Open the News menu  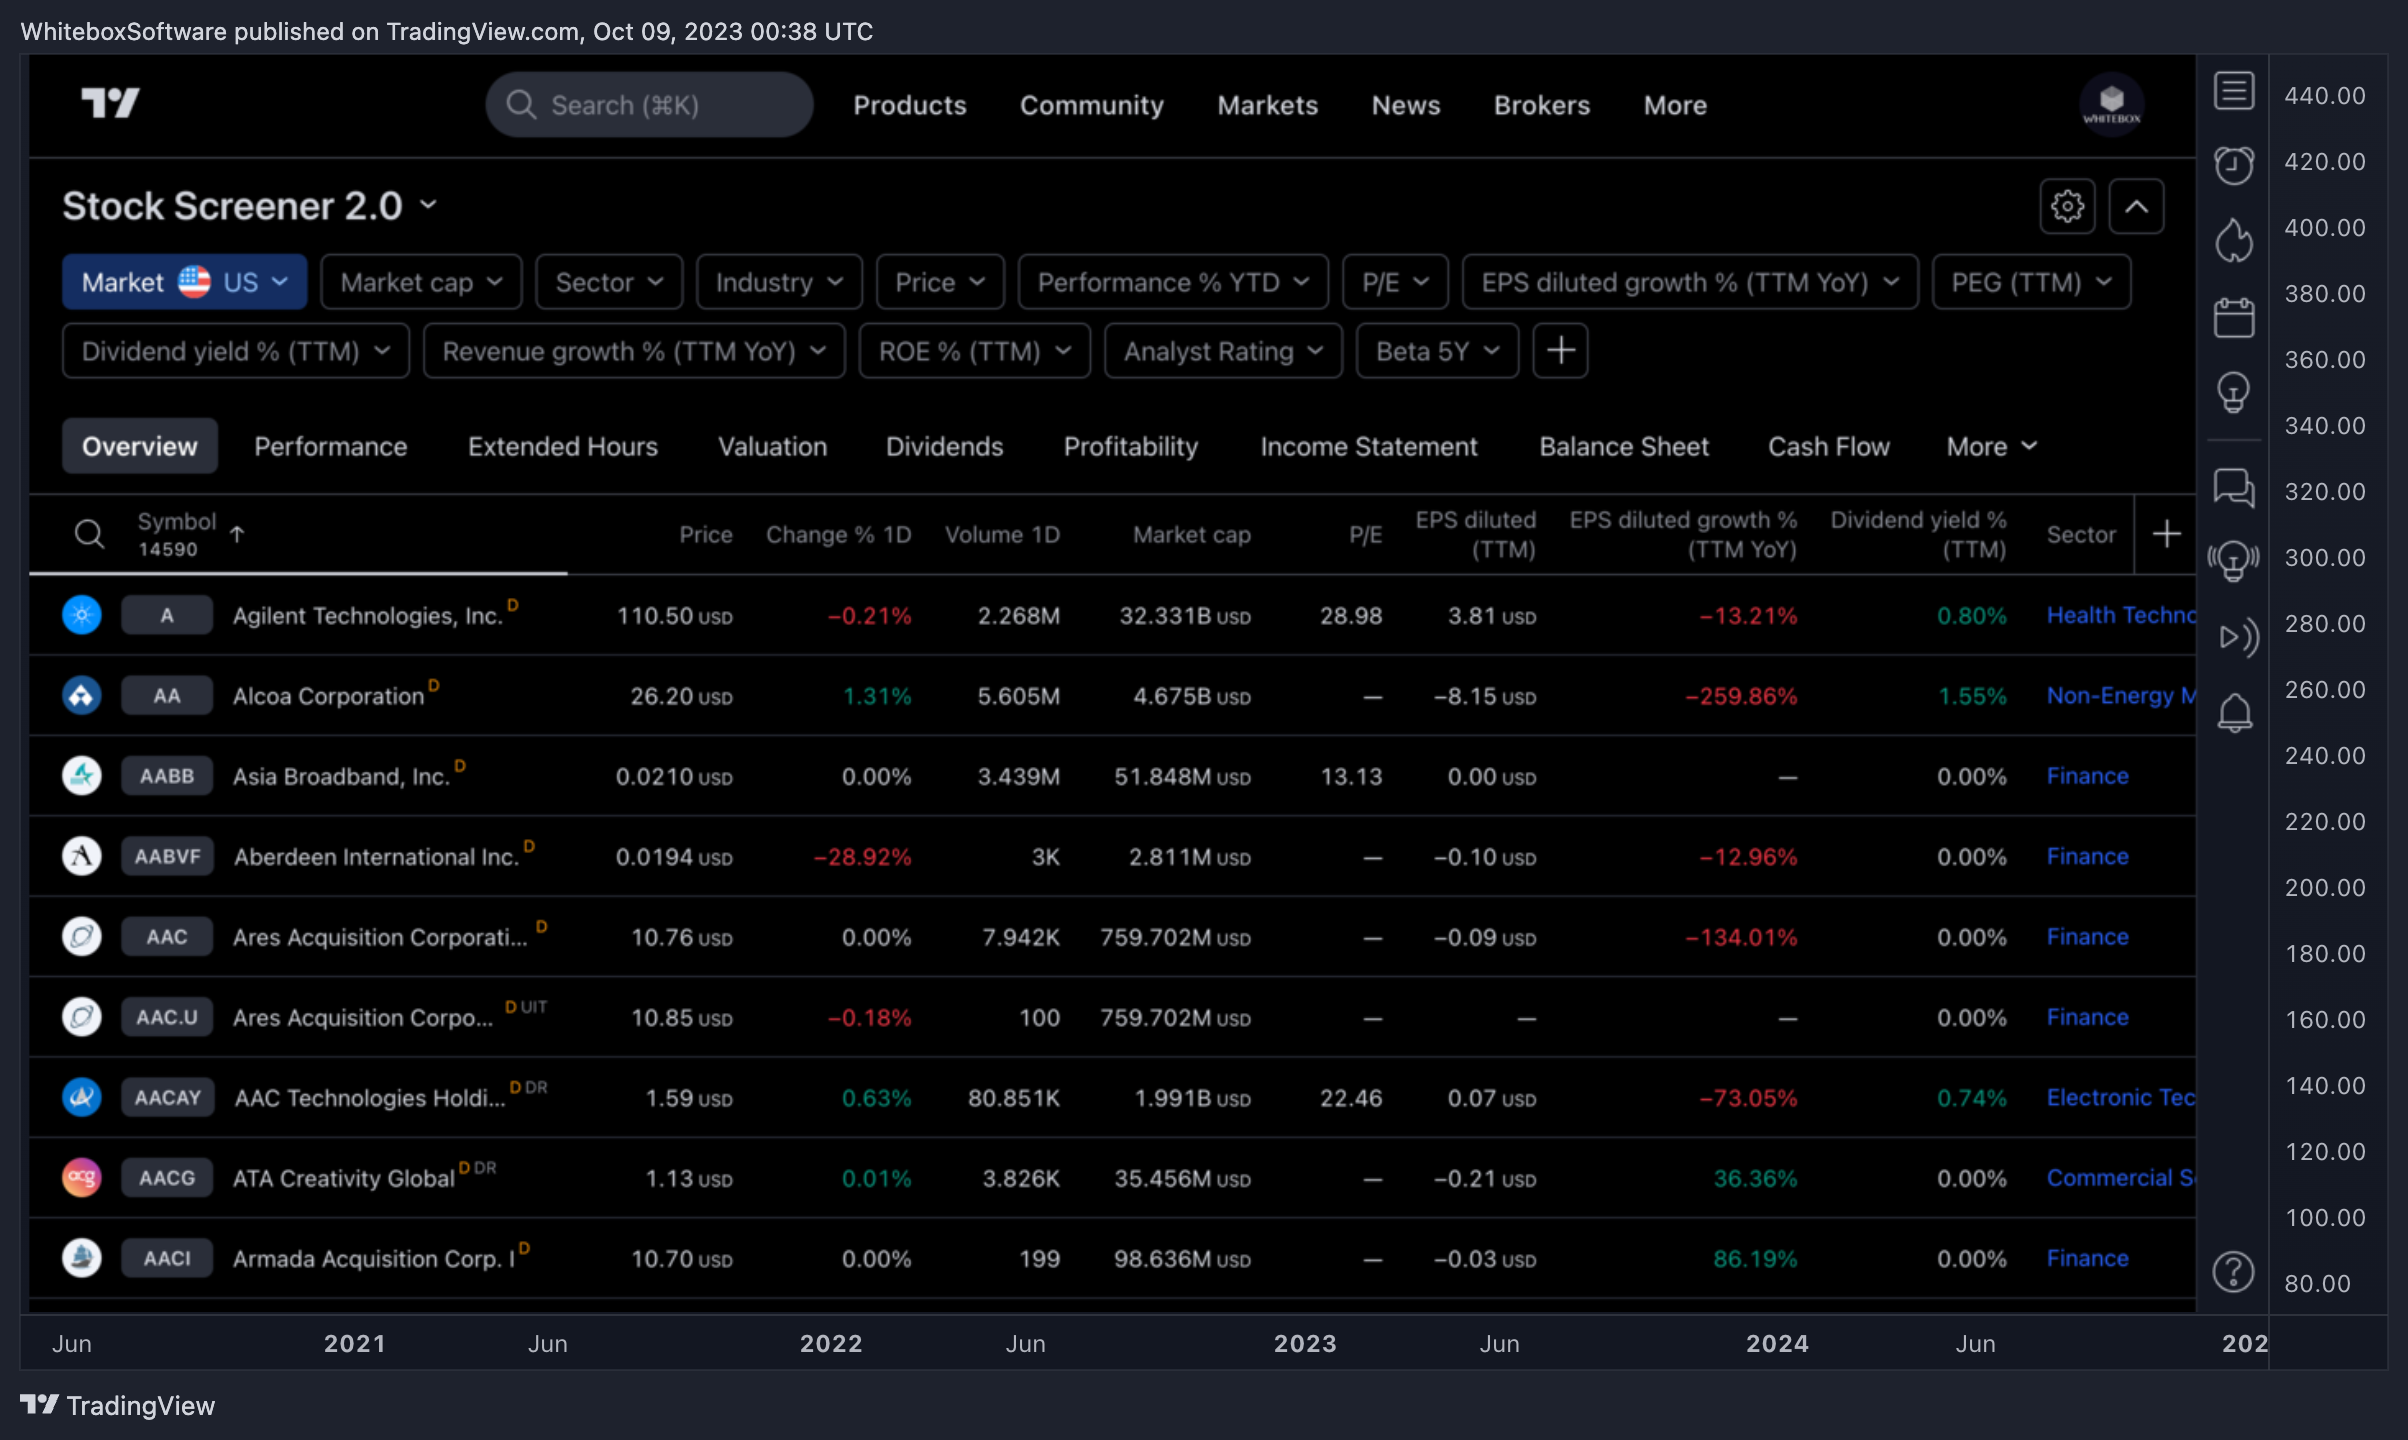[1406, 105]
